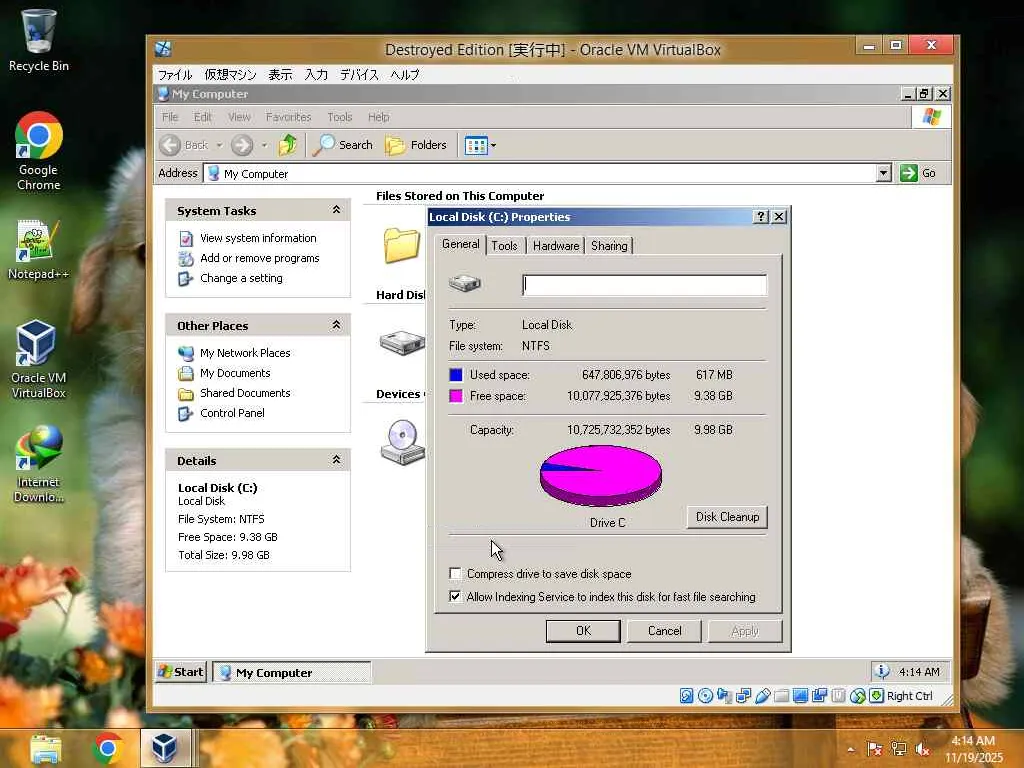Click the Back arrow in My Computer toolbar

(170, 145)
